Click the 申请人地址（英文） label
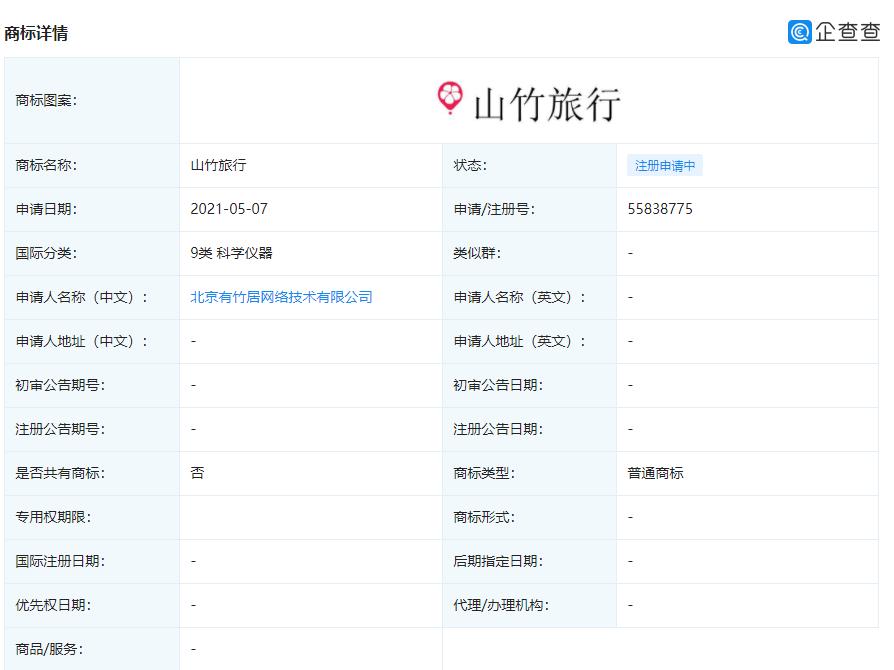 point(519,342)
